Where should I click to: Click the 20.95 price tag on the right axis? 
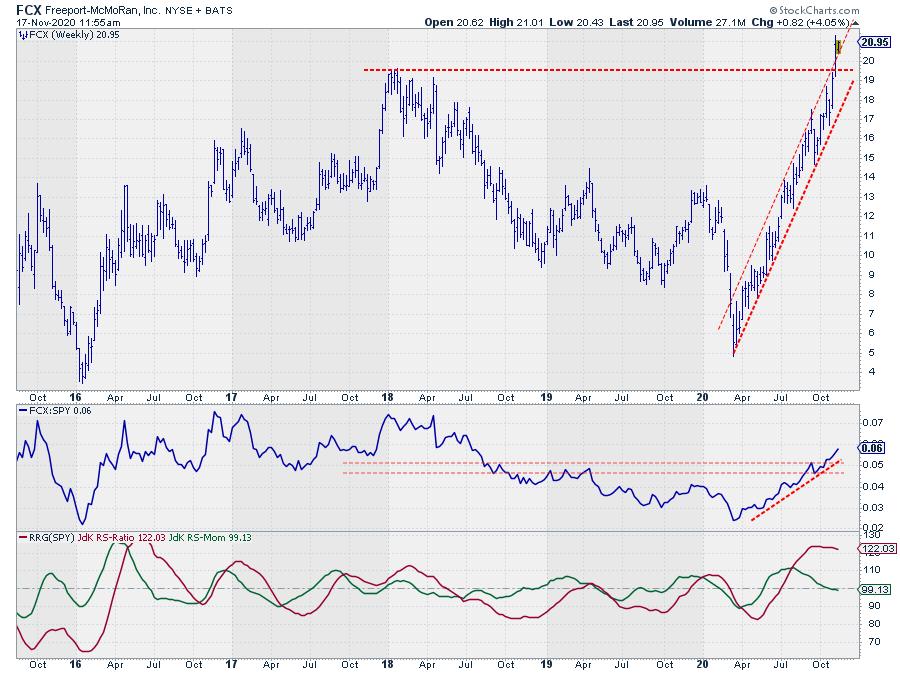pos(873,42)
